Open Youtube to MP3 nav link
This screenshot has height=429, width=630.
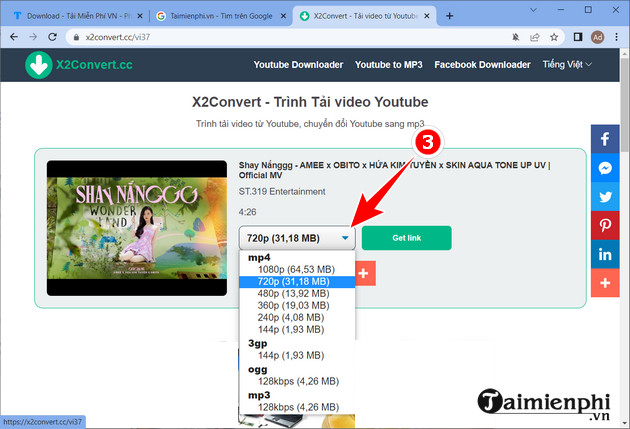coord(389,65)
